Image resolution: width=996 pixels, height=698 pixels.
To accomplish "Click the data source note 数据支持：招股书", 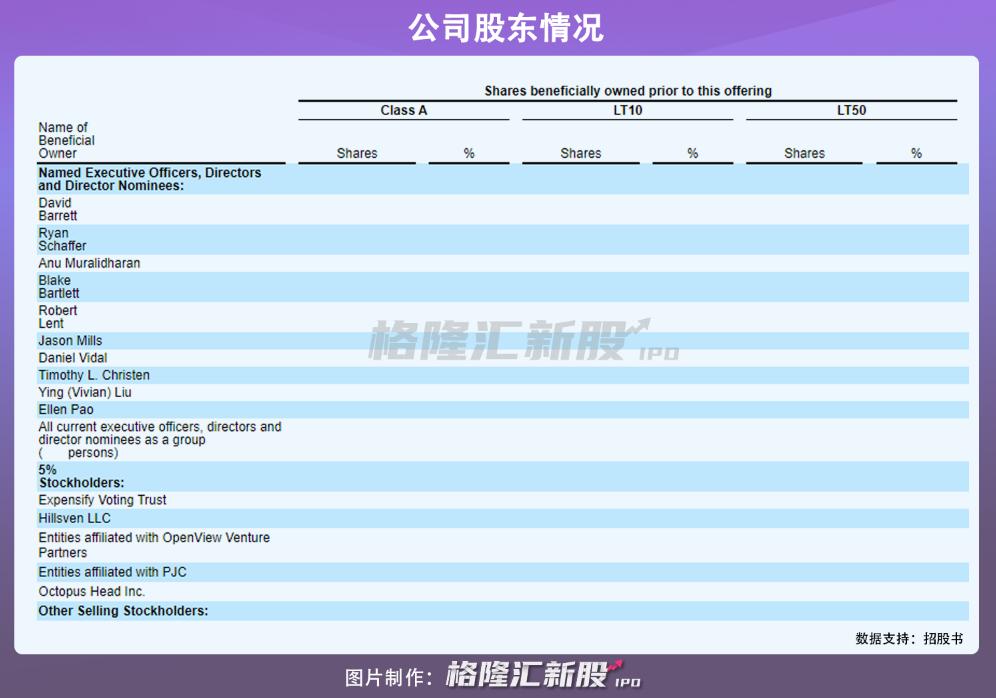I will 909,638.
